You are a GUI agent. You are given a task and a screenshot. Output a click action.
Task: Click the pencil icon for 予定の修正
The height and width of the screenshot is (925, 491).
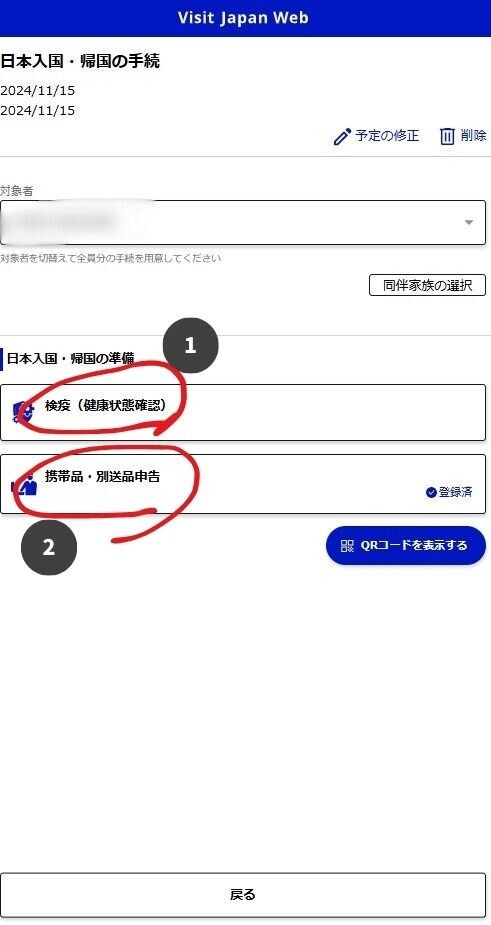point(342,136)
